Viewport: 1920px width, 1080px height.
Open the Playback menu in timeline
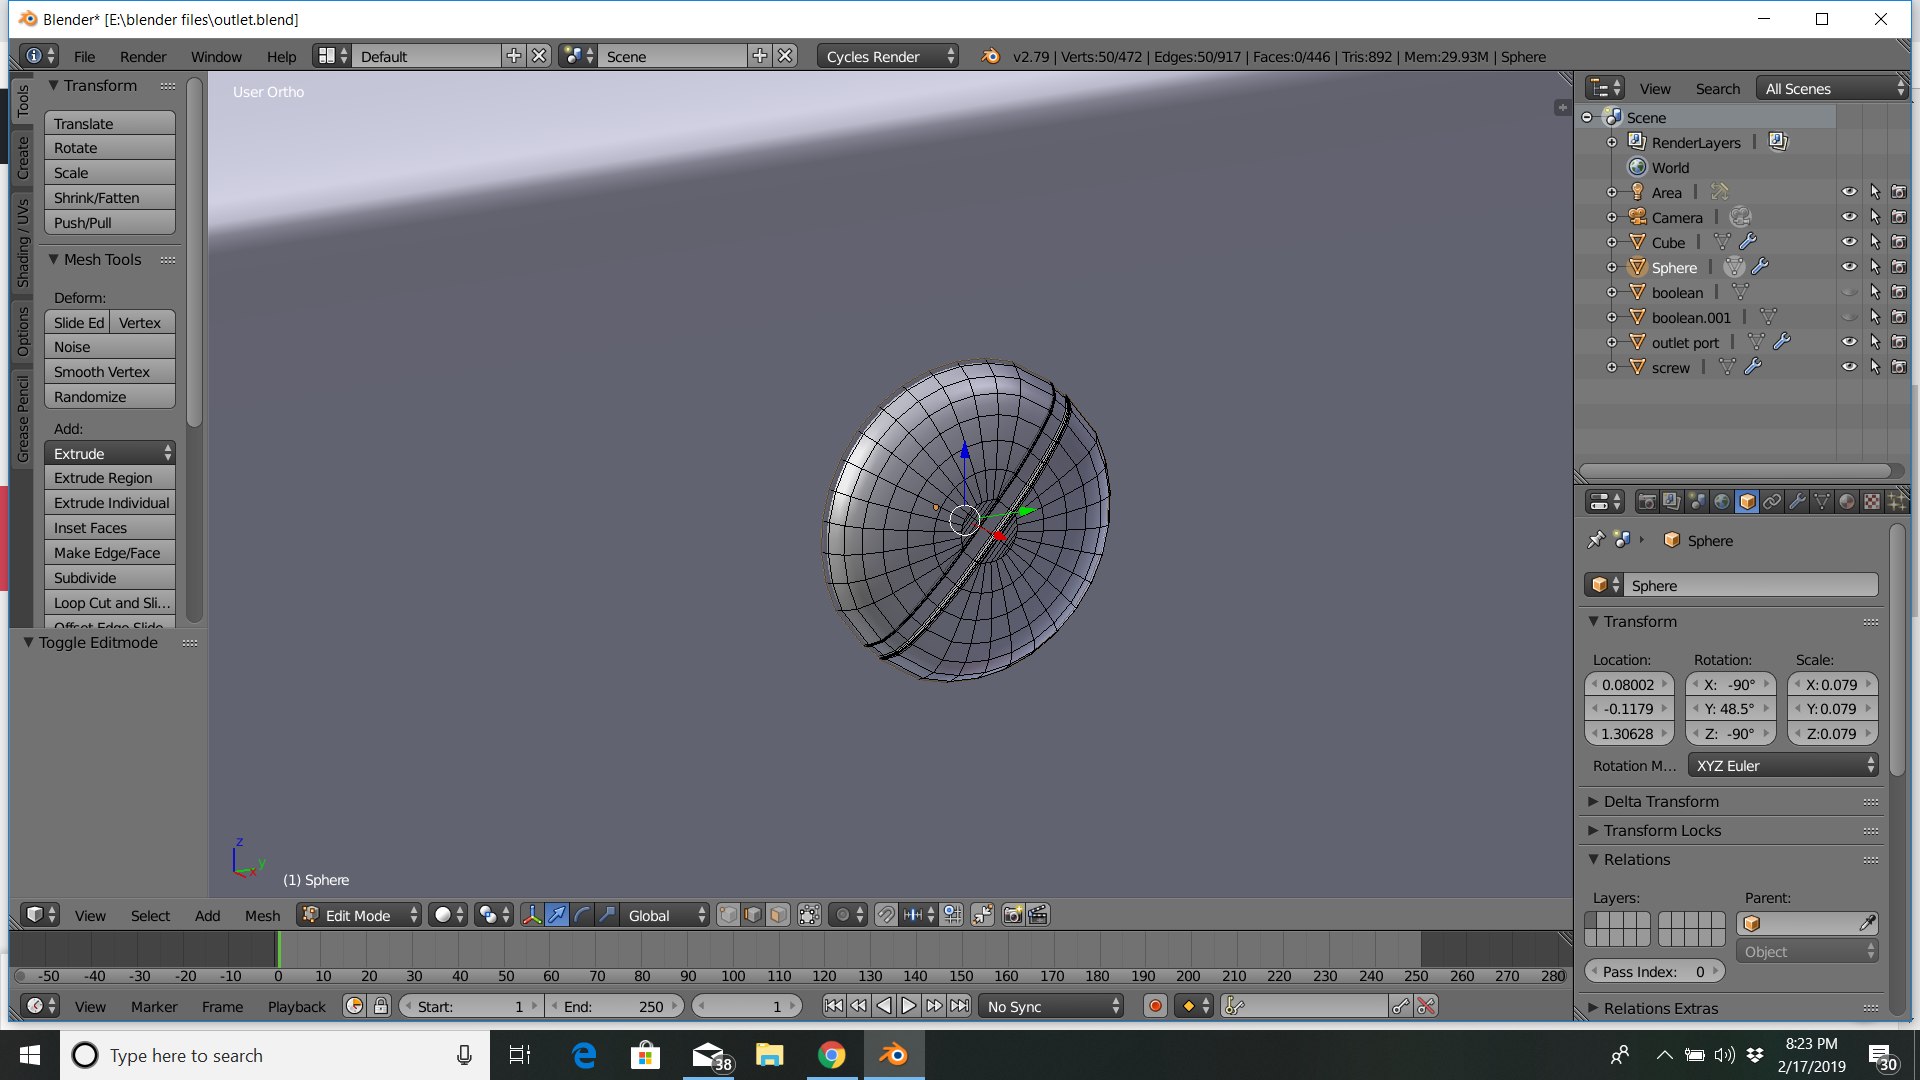(x=297, y=1006)
